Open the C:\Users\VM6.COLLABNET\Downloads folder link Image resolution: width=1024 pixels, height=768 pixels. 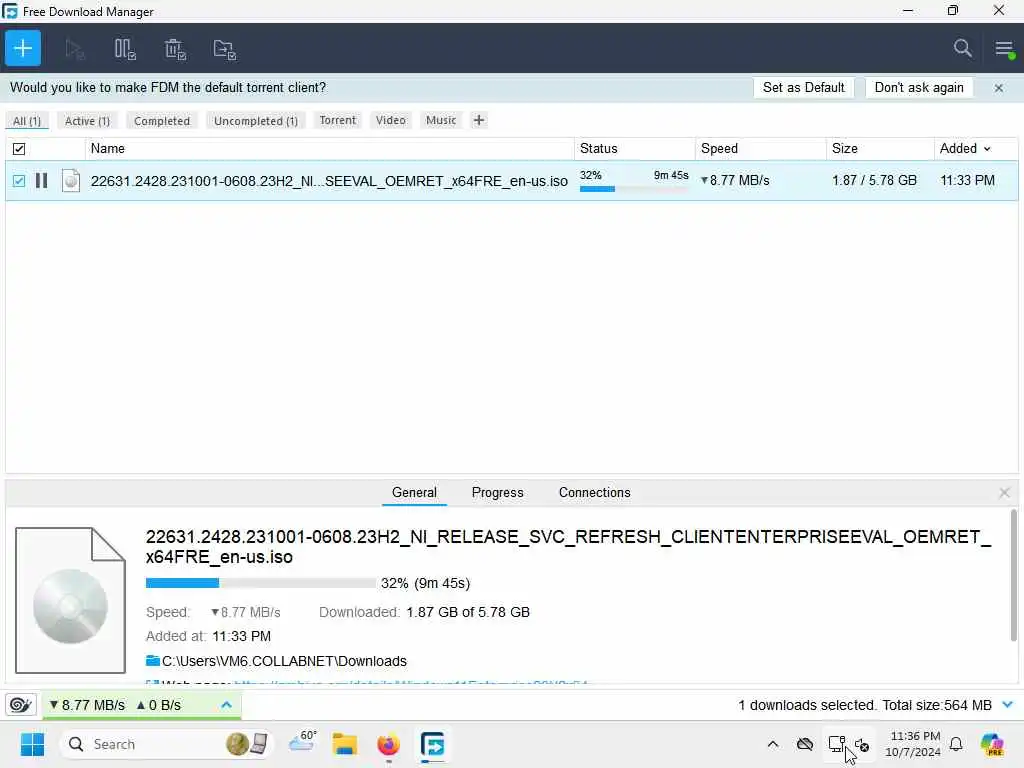click(284, 661)
